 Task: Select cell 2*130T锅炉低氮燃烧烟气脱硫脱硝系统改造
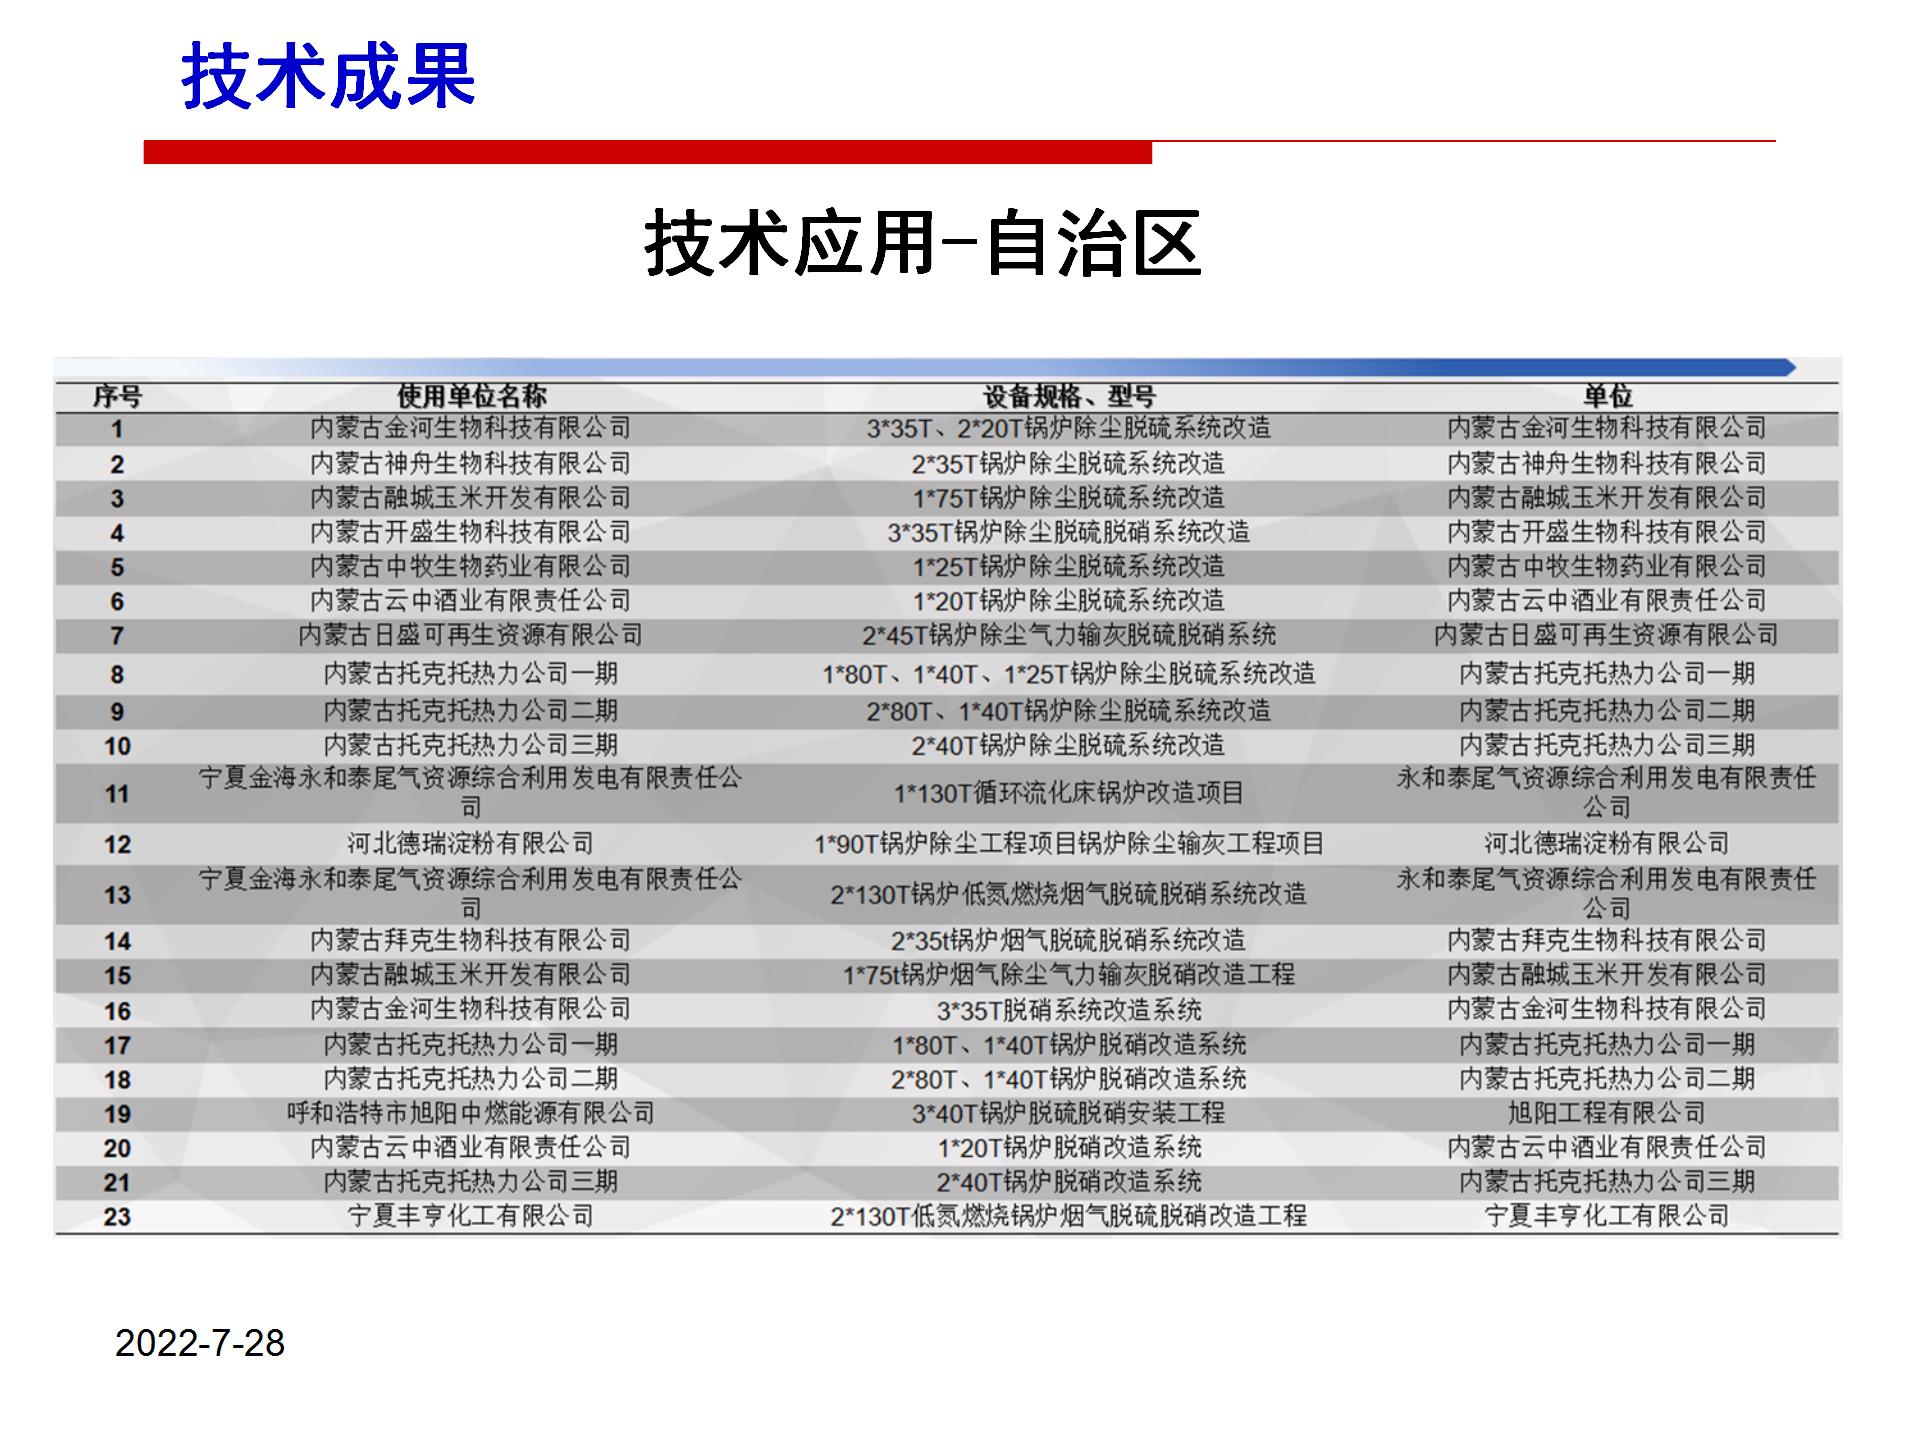point(1069,894)
